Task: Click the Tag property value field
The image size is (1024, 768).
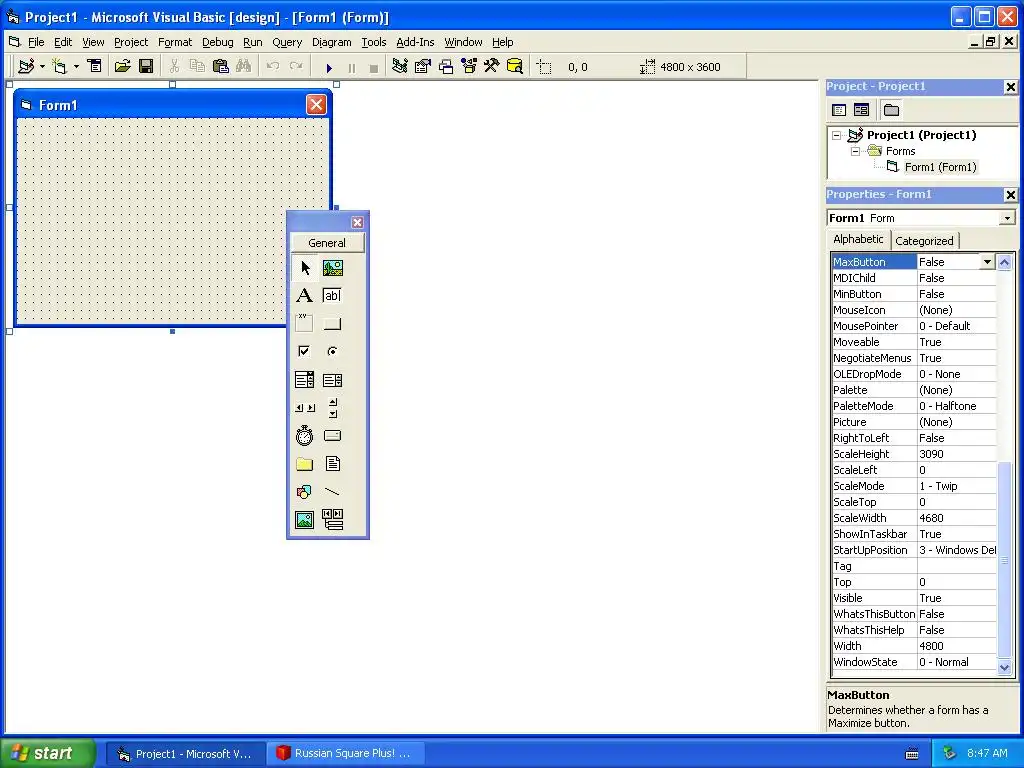Action: 957,566
